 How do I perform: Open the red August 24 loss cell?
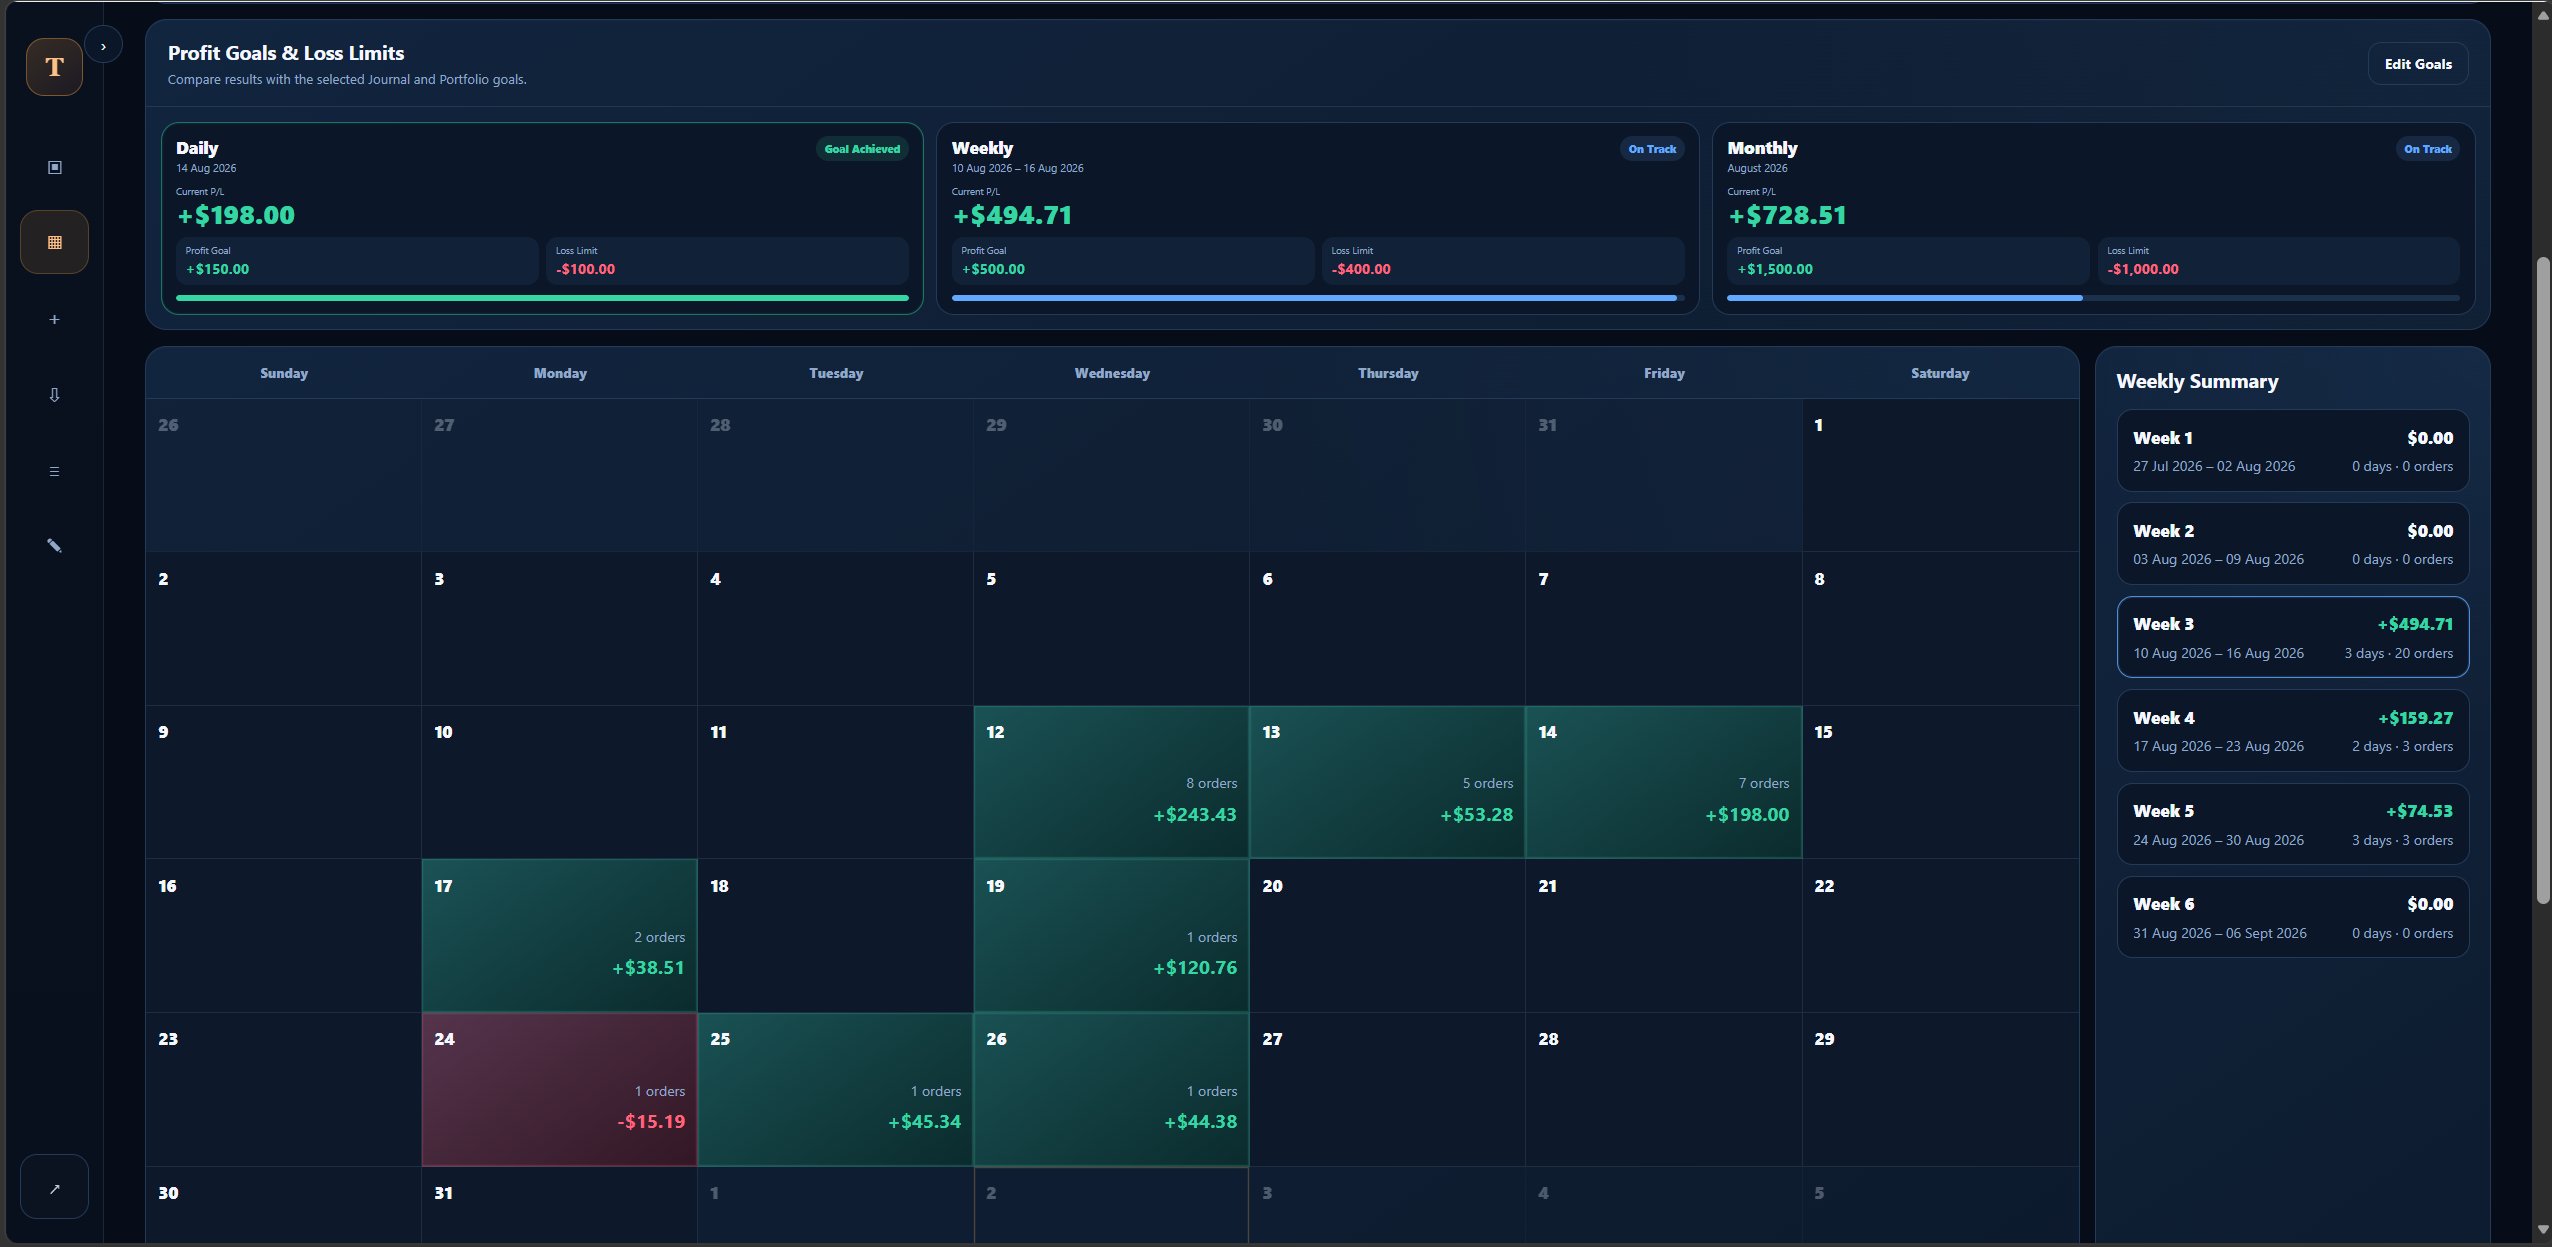pos(559,1089)
